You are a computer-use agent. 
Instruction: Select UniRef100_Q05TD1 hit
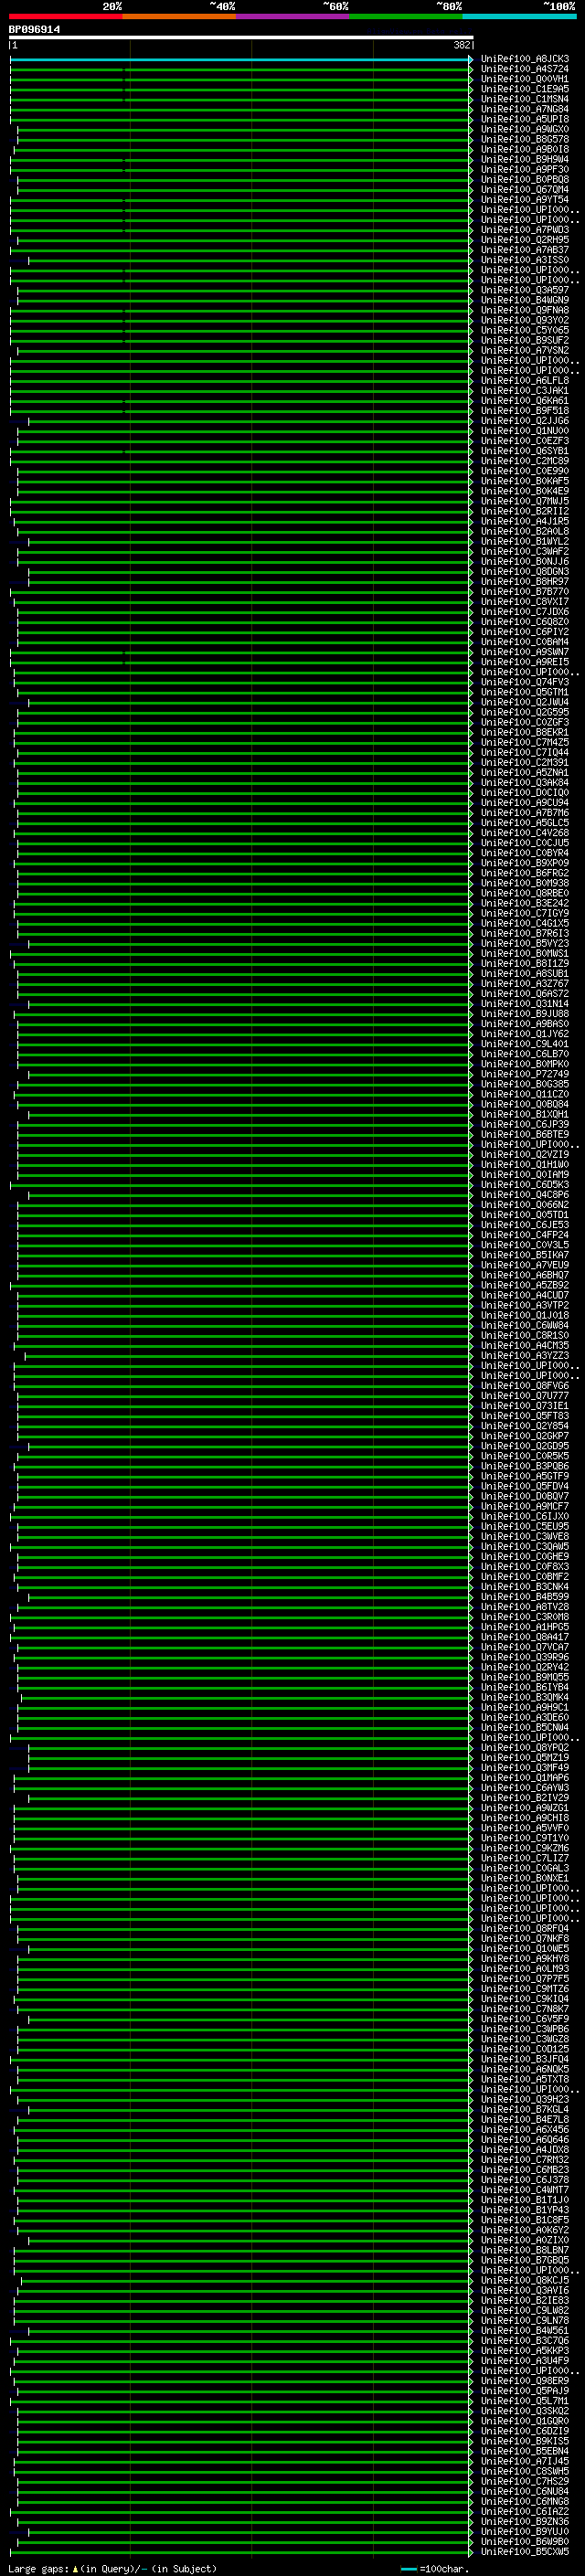(x=525, y=1215)
